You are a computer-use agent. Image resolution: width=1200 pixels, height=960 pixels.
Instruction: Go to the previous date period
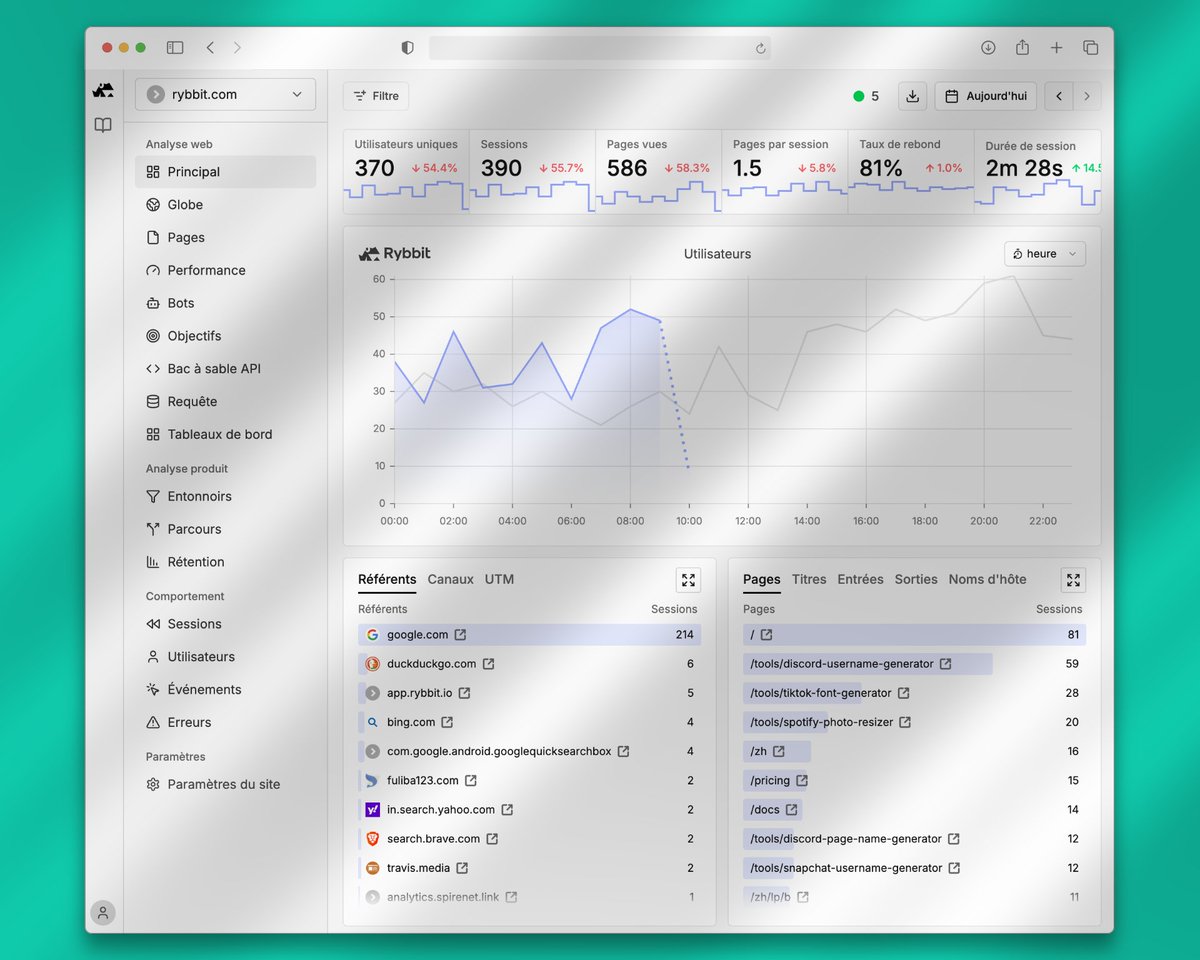click(1059, 96)
